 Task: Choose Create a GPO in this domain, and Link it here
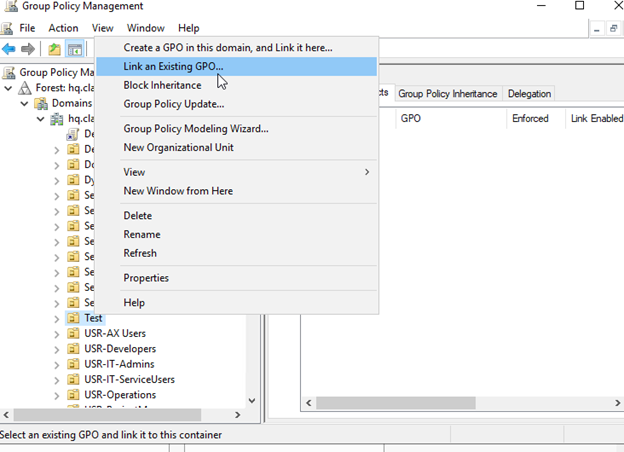pos(236,48)
